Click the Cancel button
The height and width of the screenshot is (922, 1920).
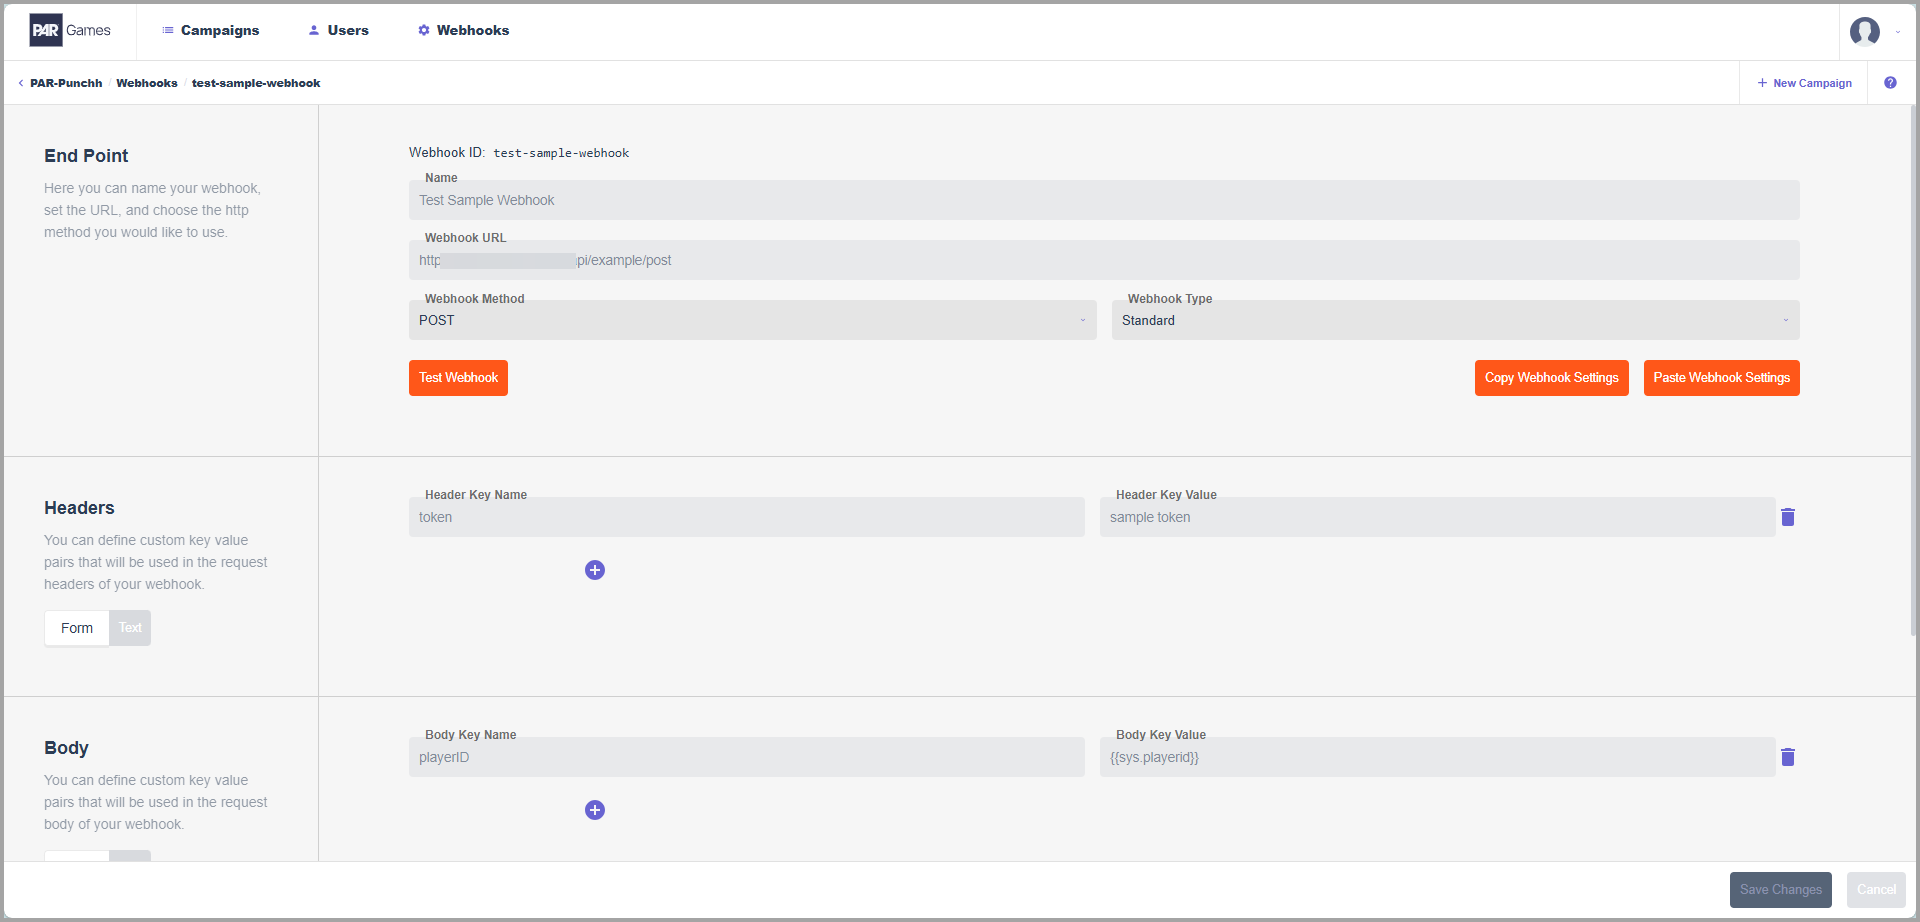1876,890
